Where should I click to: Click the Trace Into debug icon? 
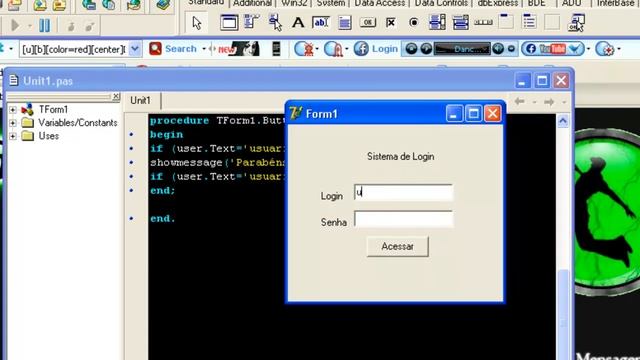(x=71, y=27)
